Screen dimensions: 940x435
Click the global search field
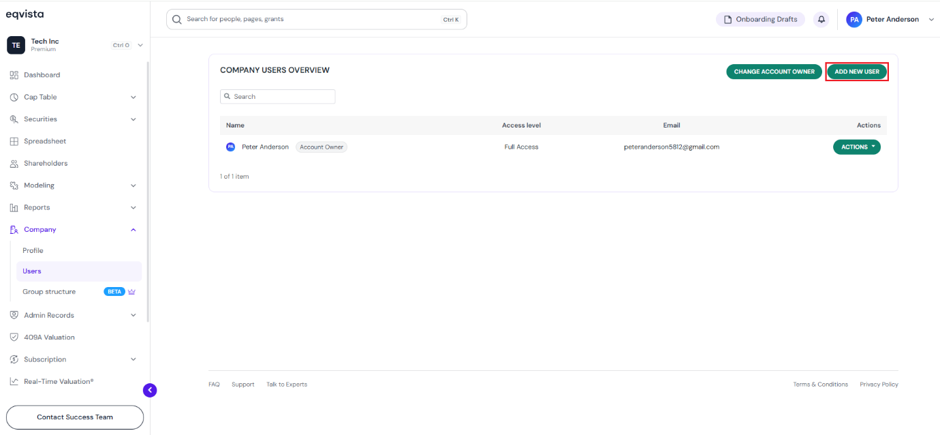click(317, 19)
